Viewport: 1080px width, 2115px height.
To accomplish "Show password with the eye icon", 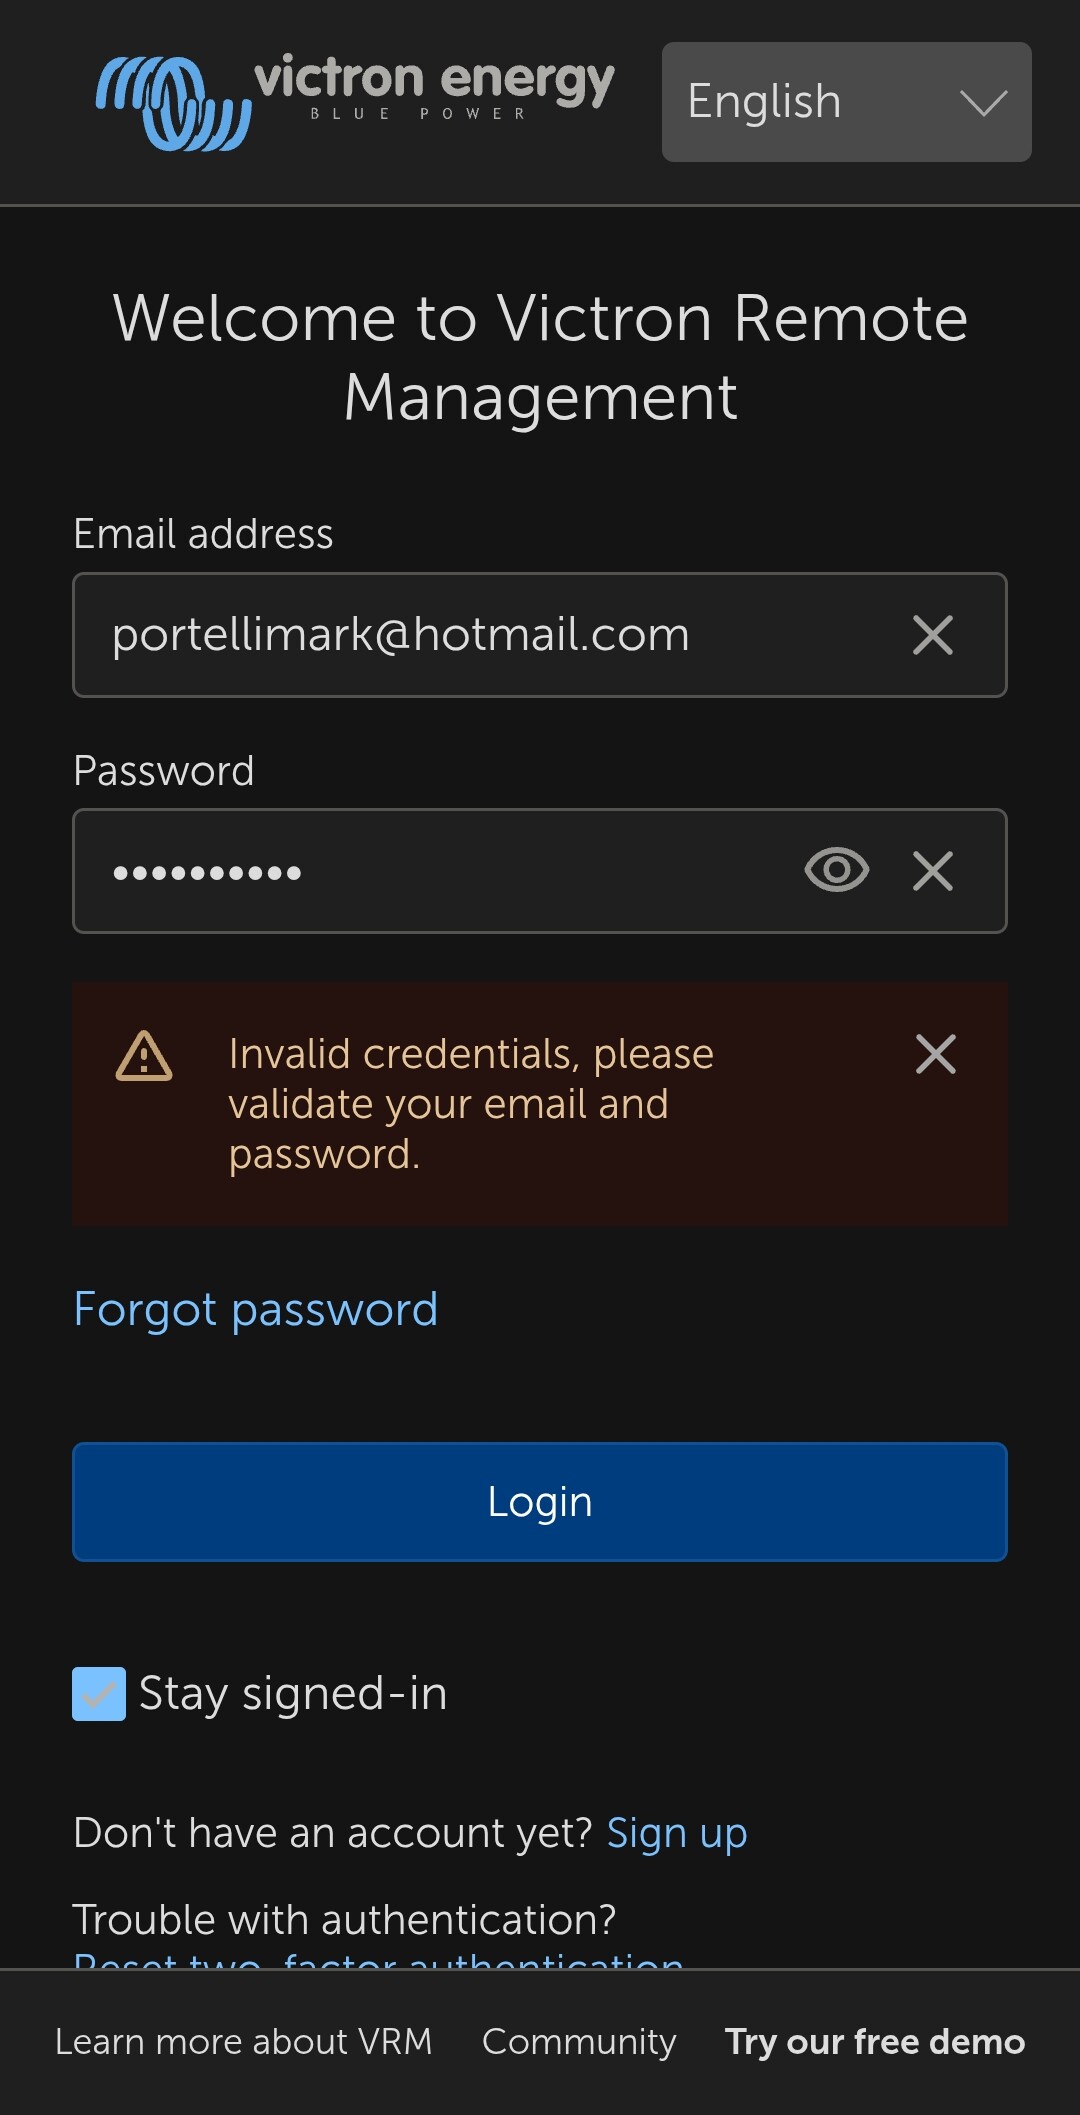I will coord(836,870).
